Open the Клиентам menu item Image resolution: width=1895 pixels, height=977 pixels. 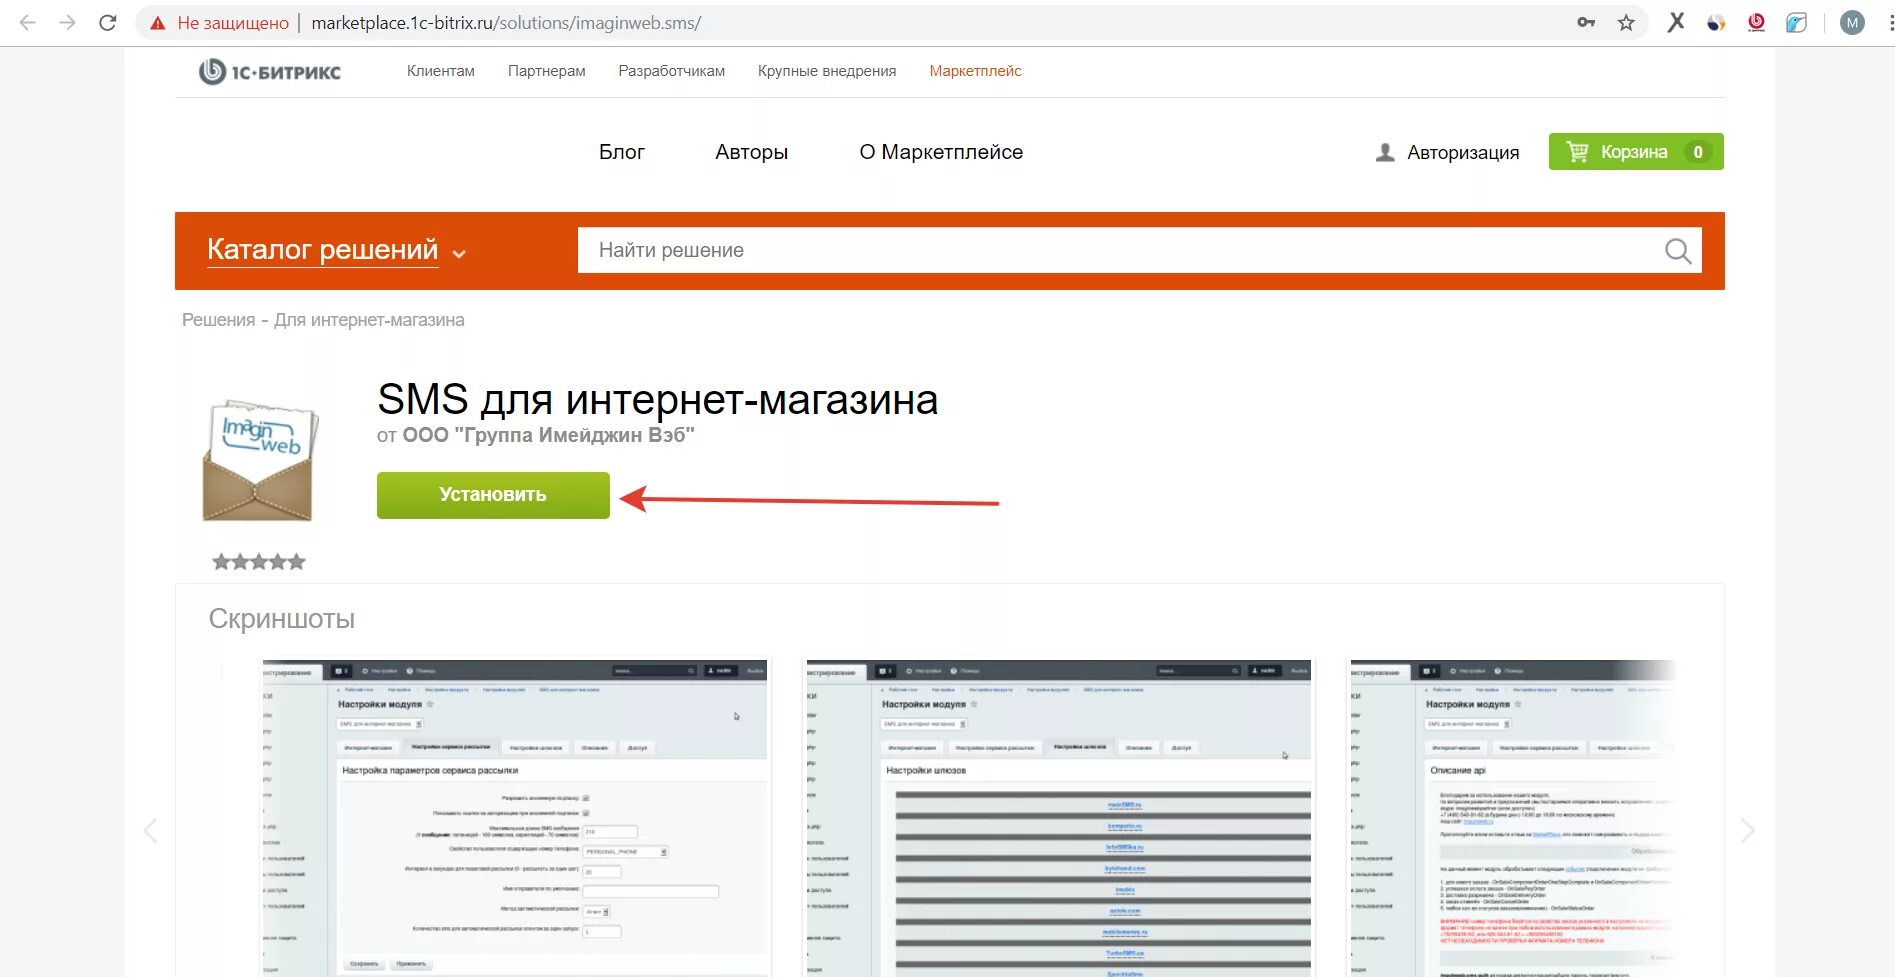click(x=441, y=71)
